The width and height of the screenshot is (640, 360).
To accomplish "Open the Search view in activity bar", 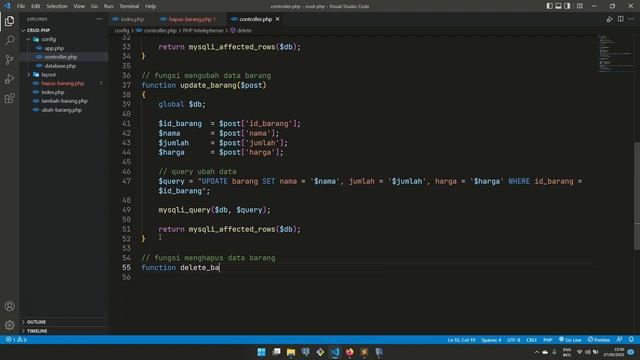I will [x=9, y=40].
